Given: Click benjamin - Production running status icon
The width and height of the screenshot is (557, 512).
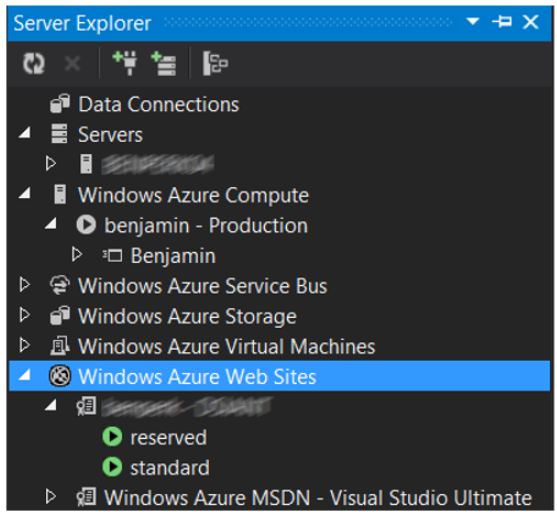Looking at the screenshot, I should click(86, 225).
